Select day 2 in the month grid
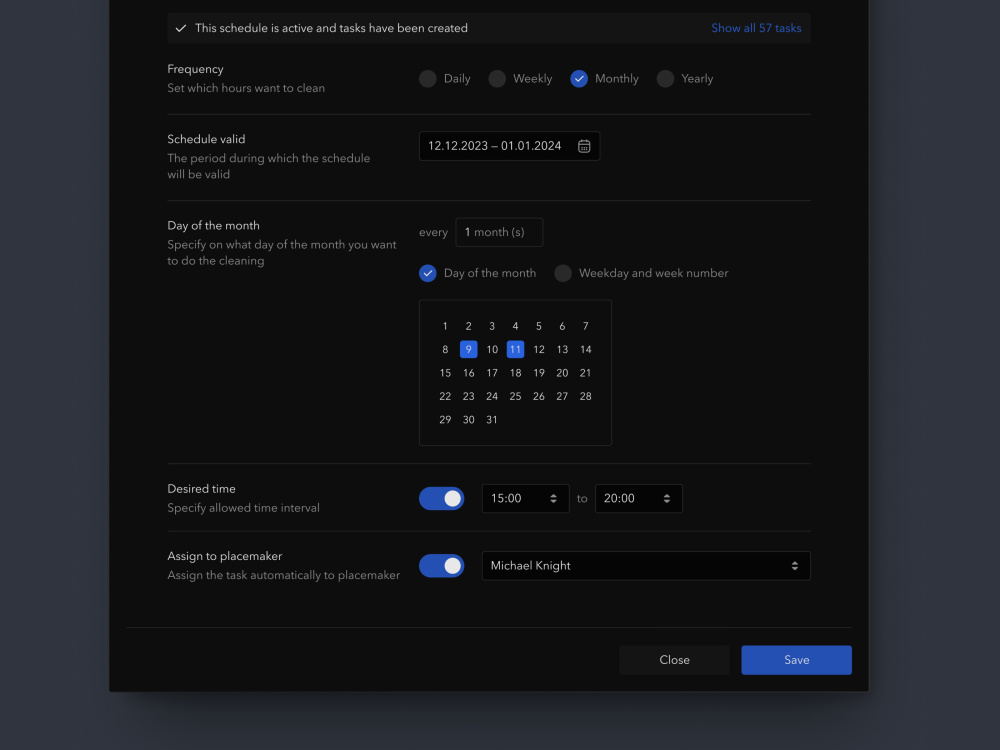 click(x=469, y=326)
